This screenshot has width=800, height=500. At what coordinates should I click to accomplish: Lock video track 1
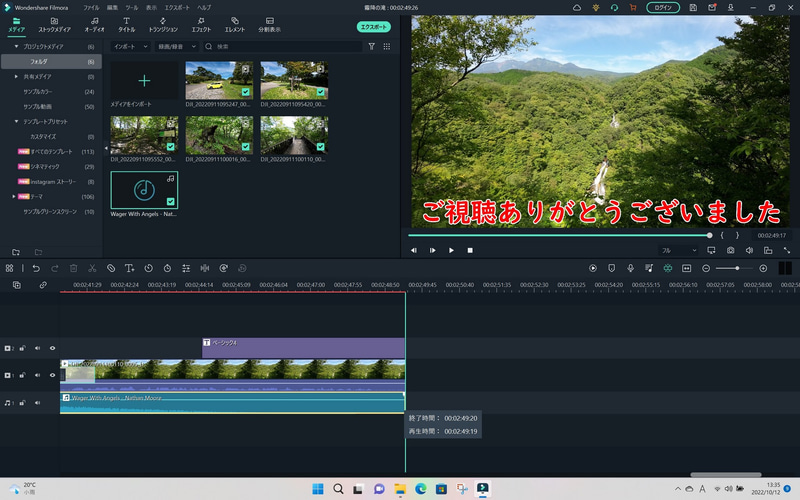click(x=22, y=375)
